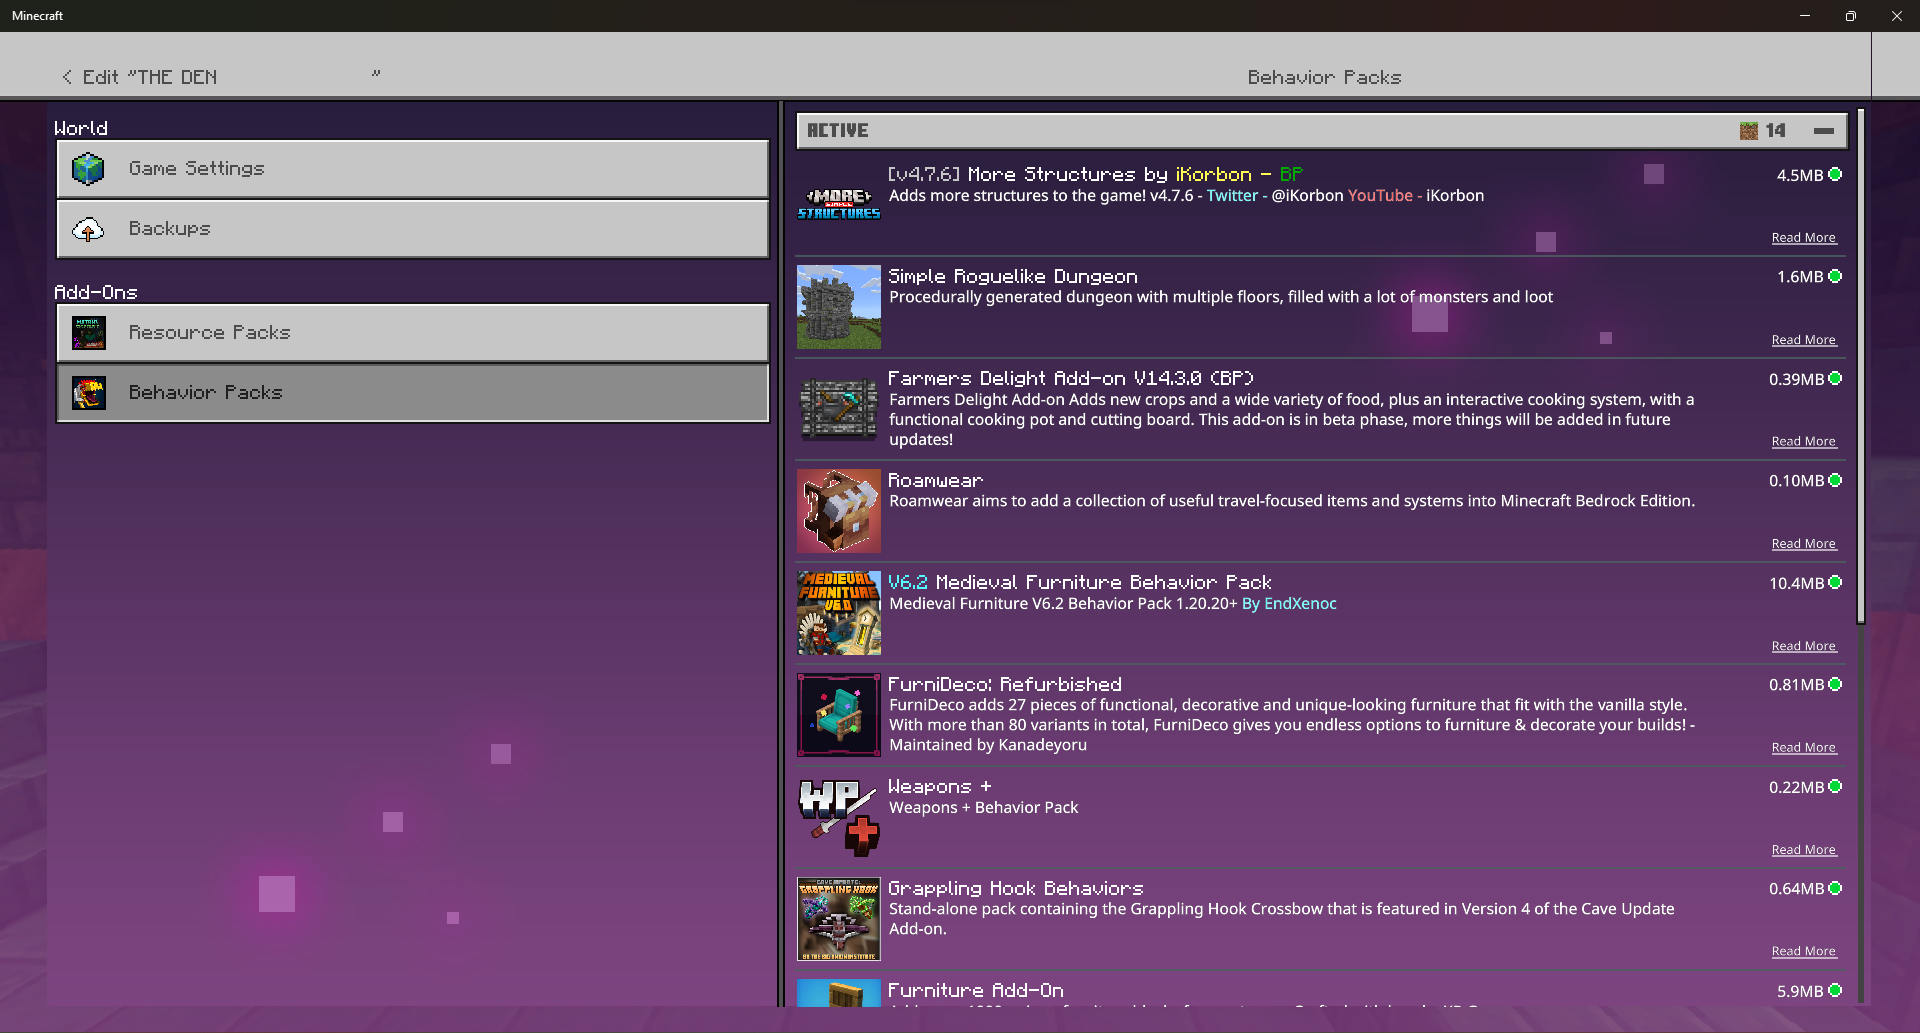Click the Grappling Hook Behaviors pack thumbnail
Viewport: 1920px width, 1033px height.
point(839,919)
